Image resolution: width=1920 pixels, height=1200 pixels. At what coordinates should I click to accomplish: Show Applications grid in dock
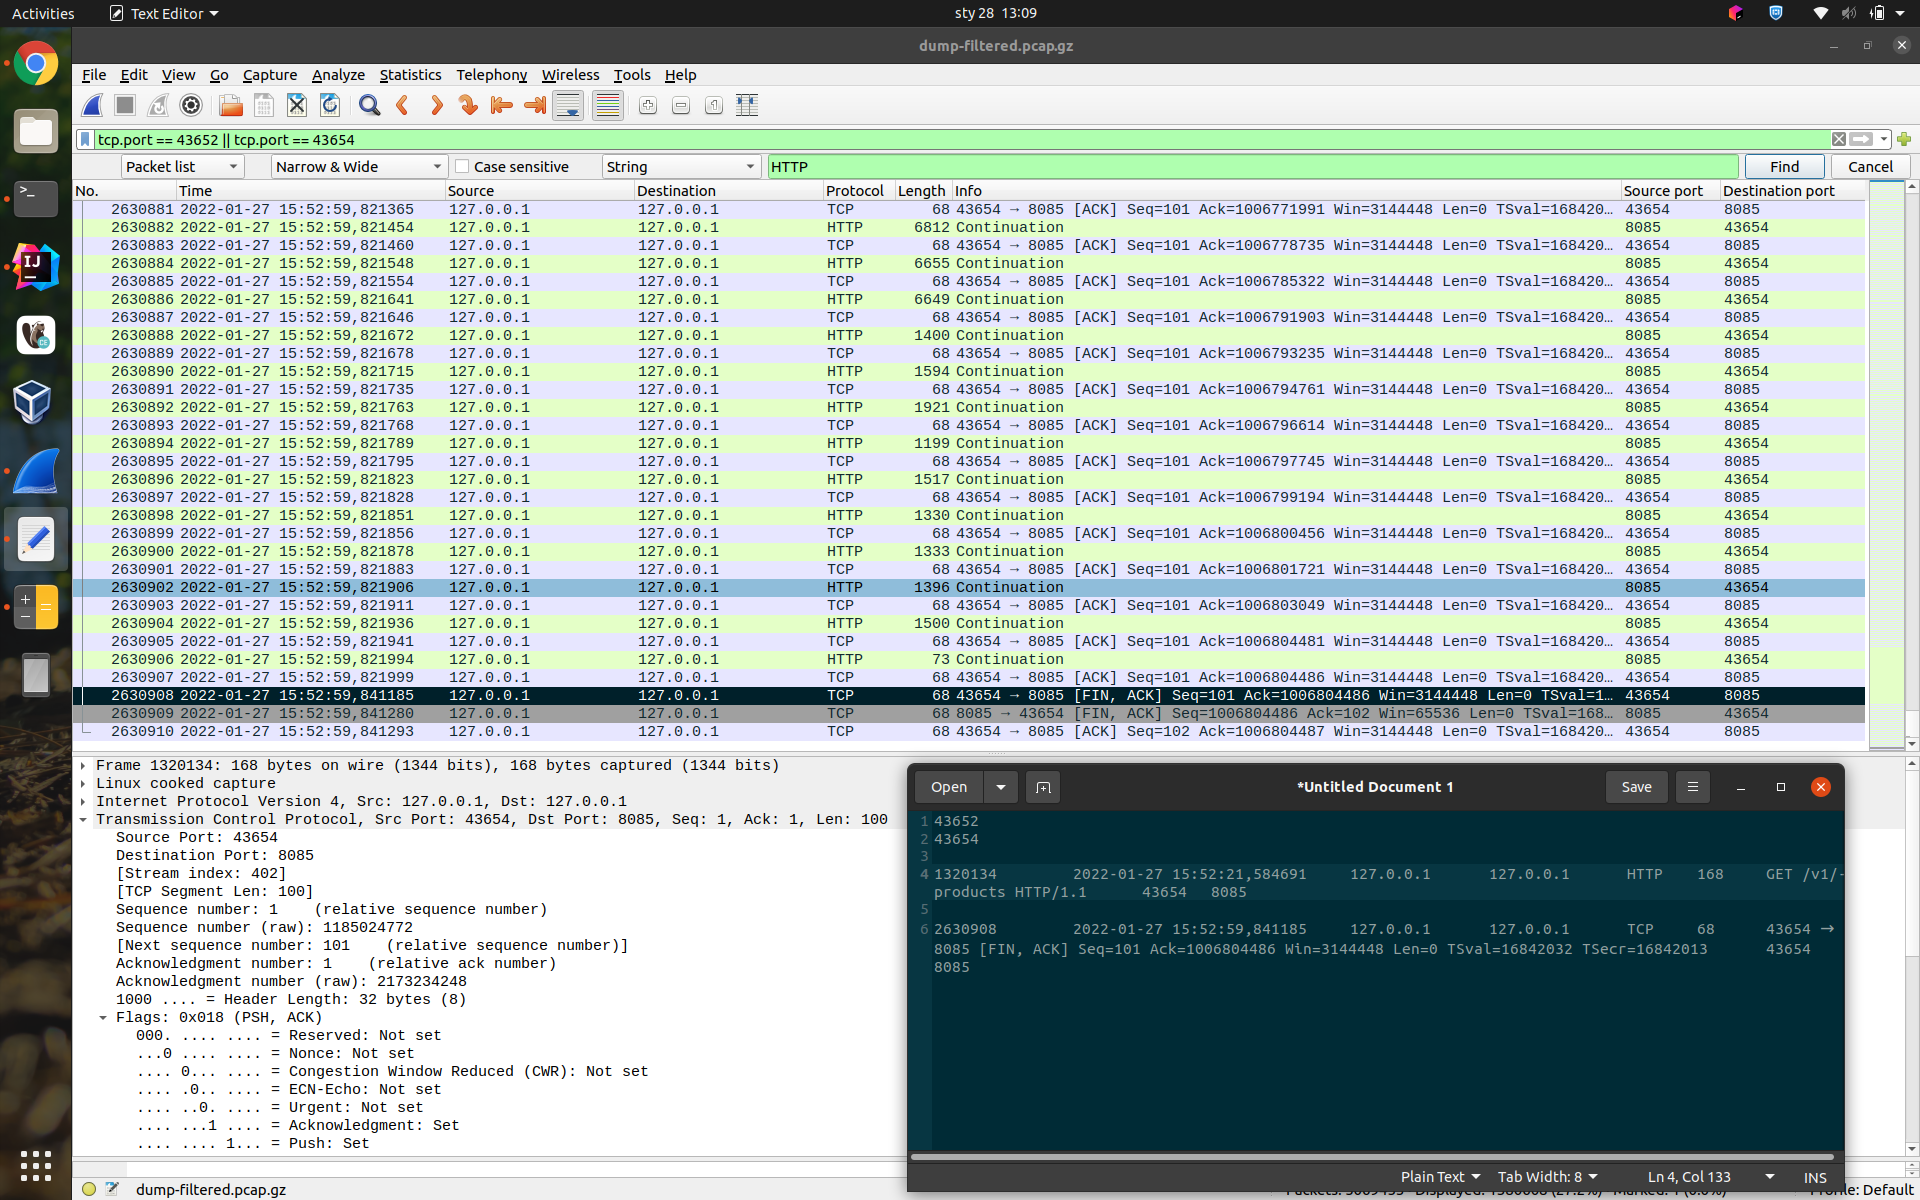pos(36,1165)
